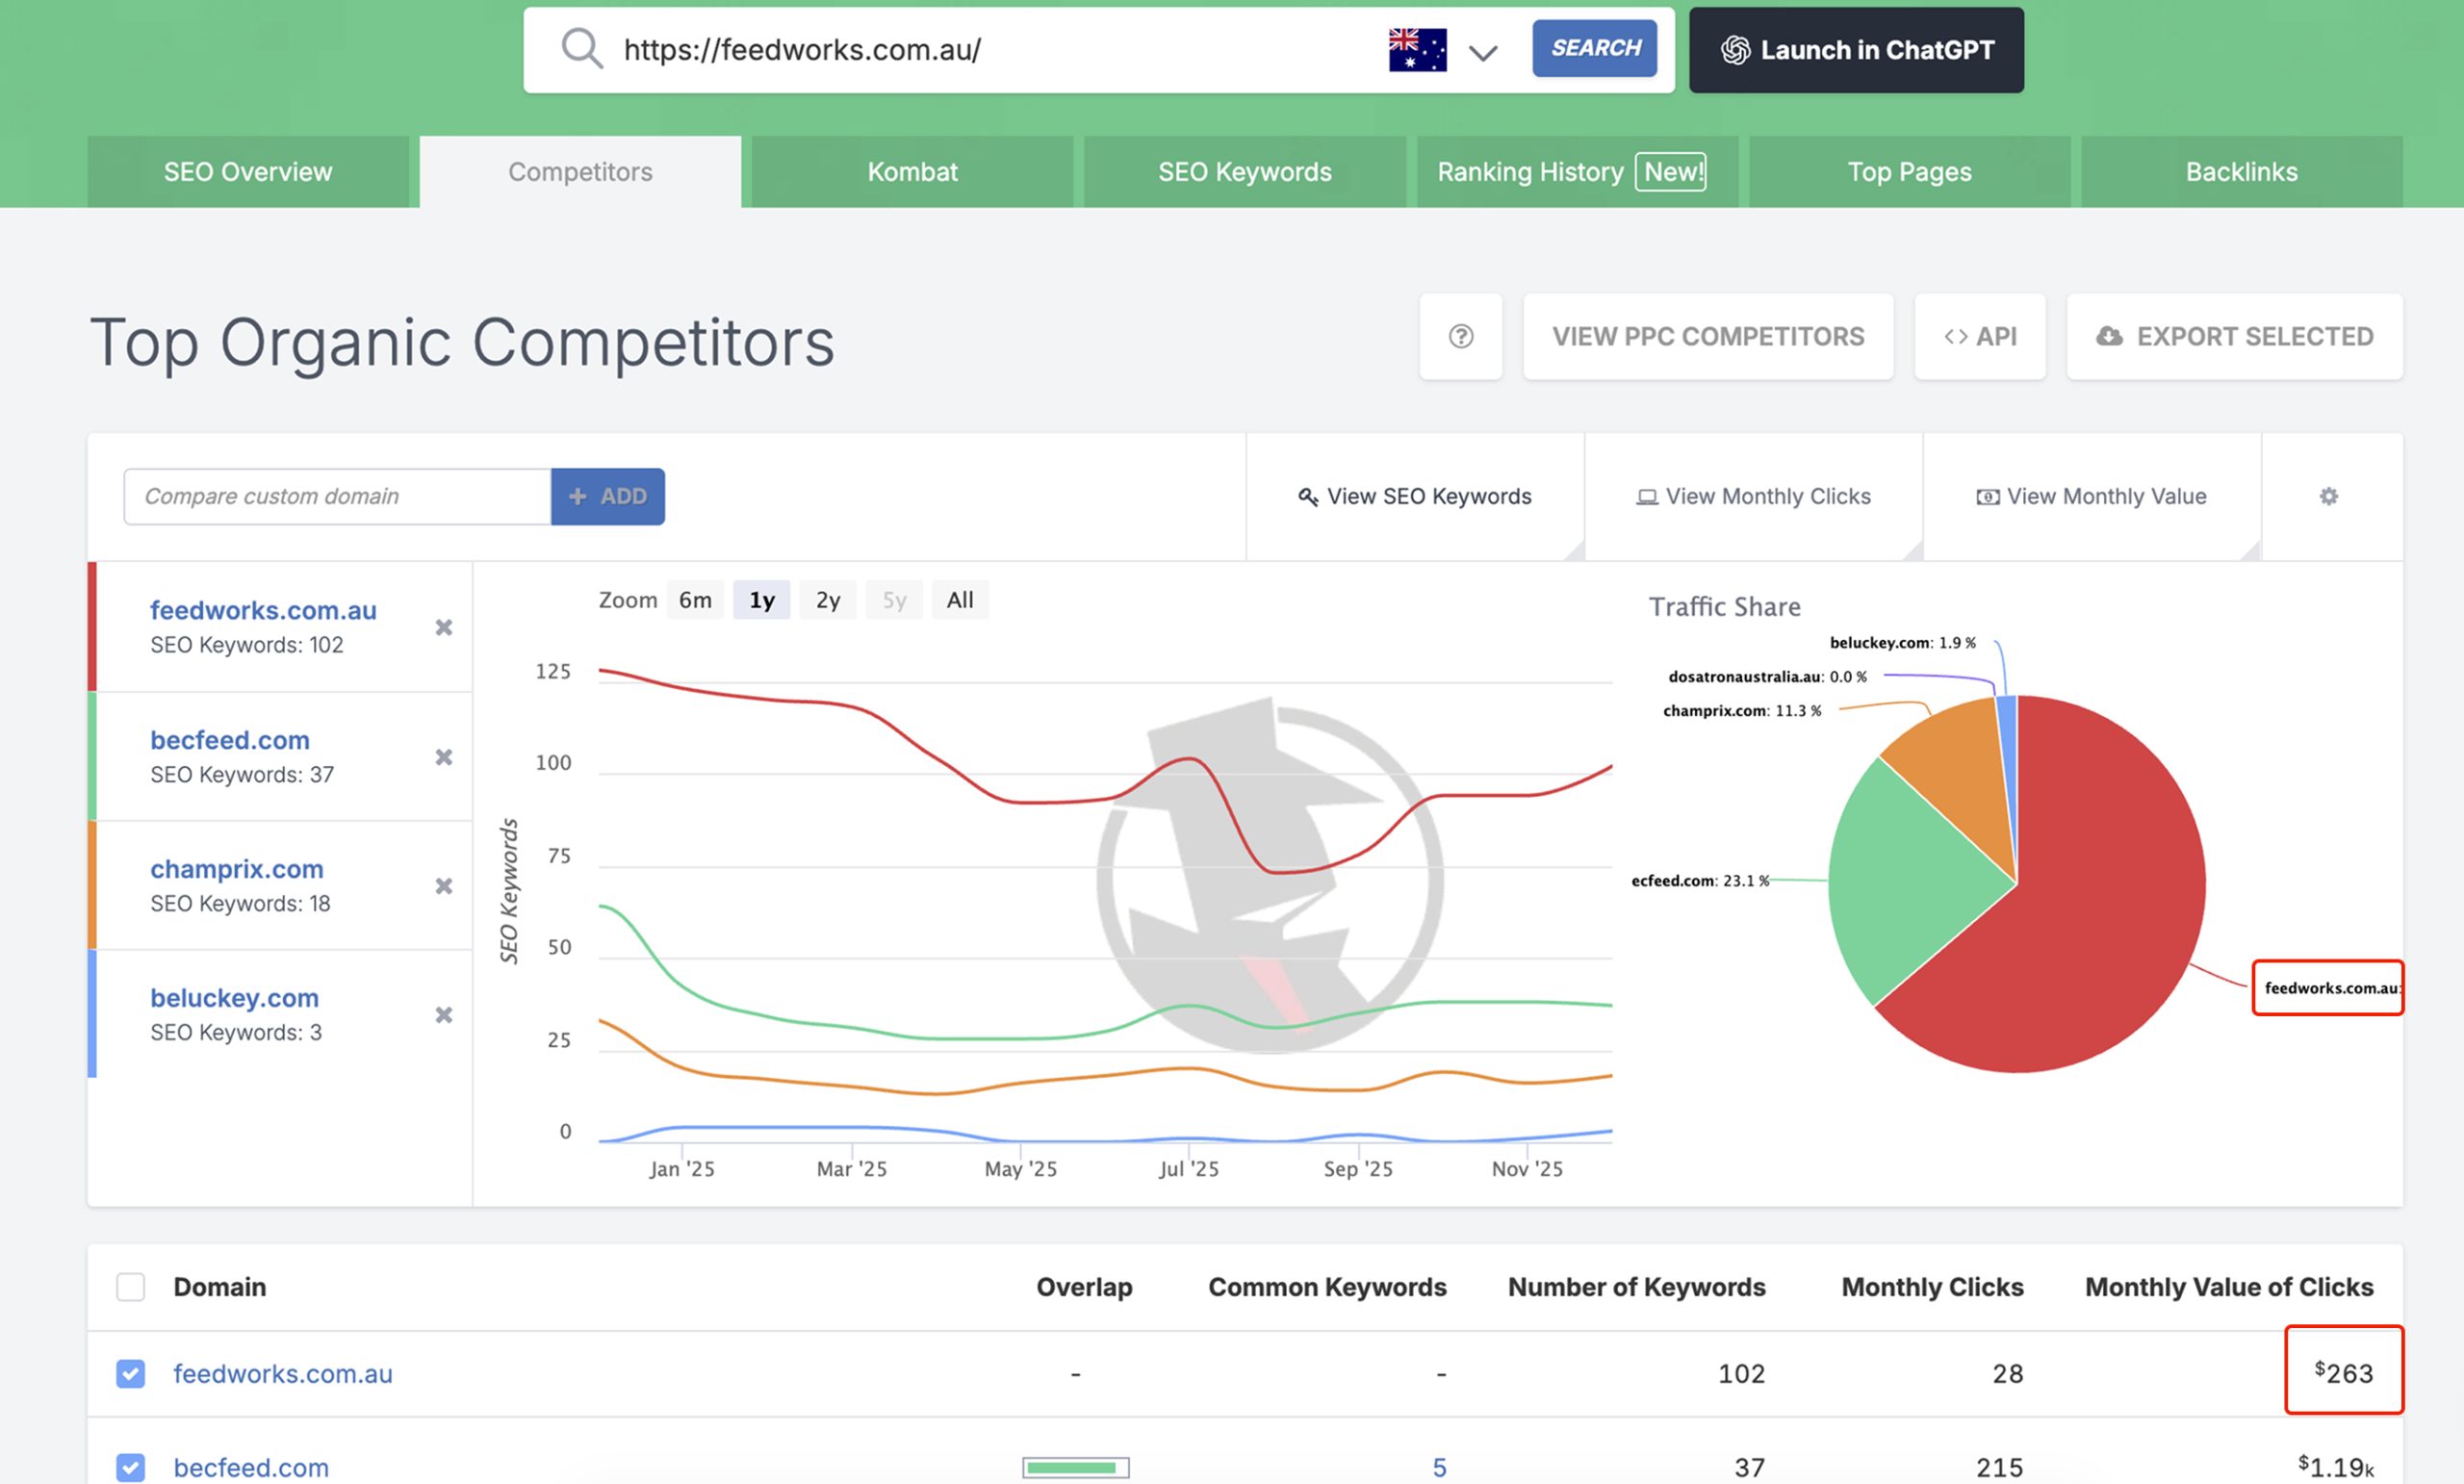Remove becfeed.com from the comparison
The height and width of the screenshot is (1484, 2464).
tap(444, 757)
